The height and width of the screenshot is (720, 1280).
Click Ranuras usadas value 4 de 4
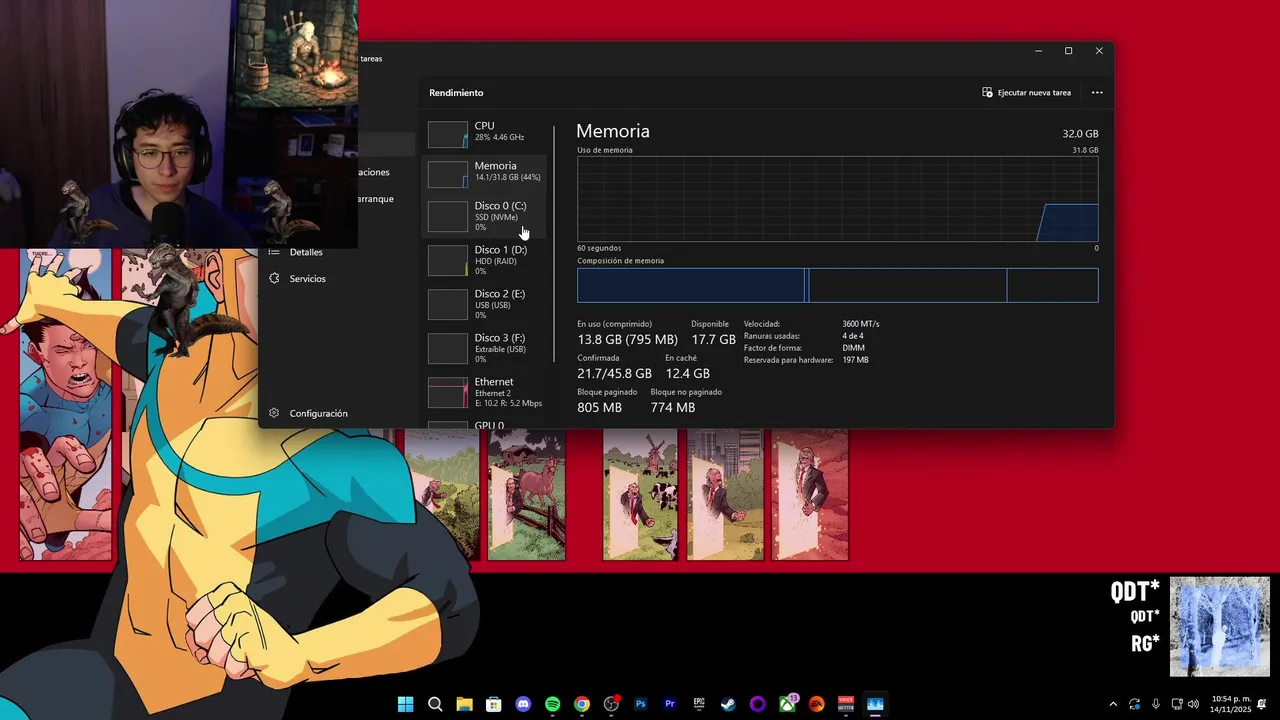click(855, 336)
